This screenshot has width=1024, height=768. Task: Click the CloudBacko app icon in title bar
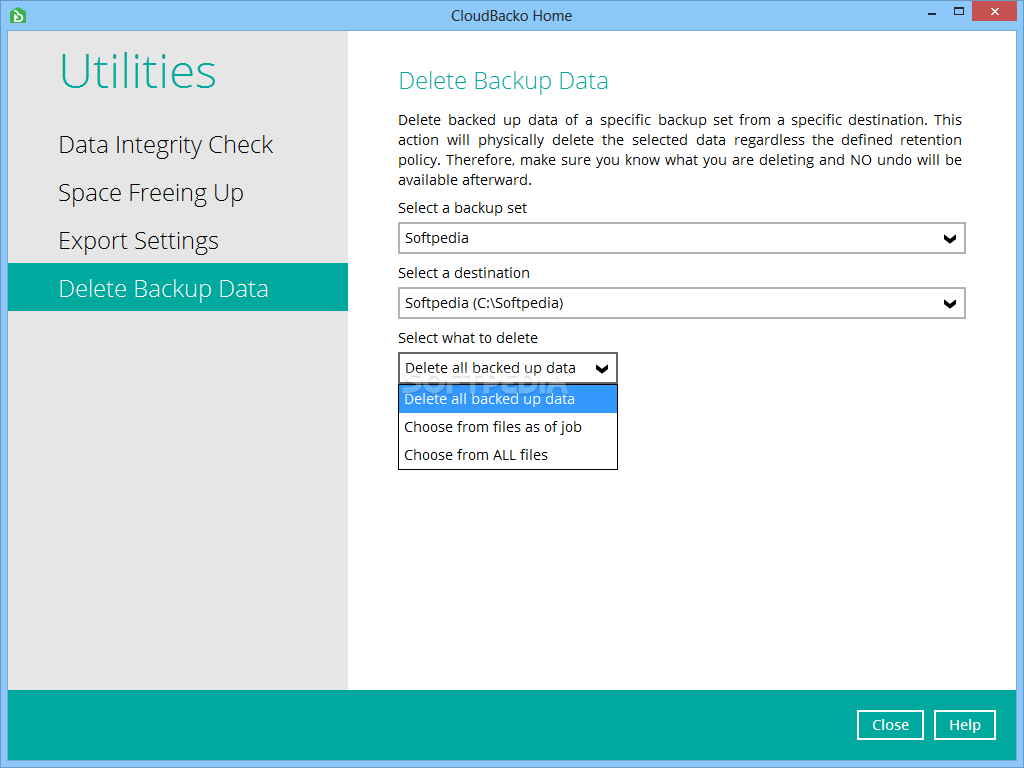[18, 15]
